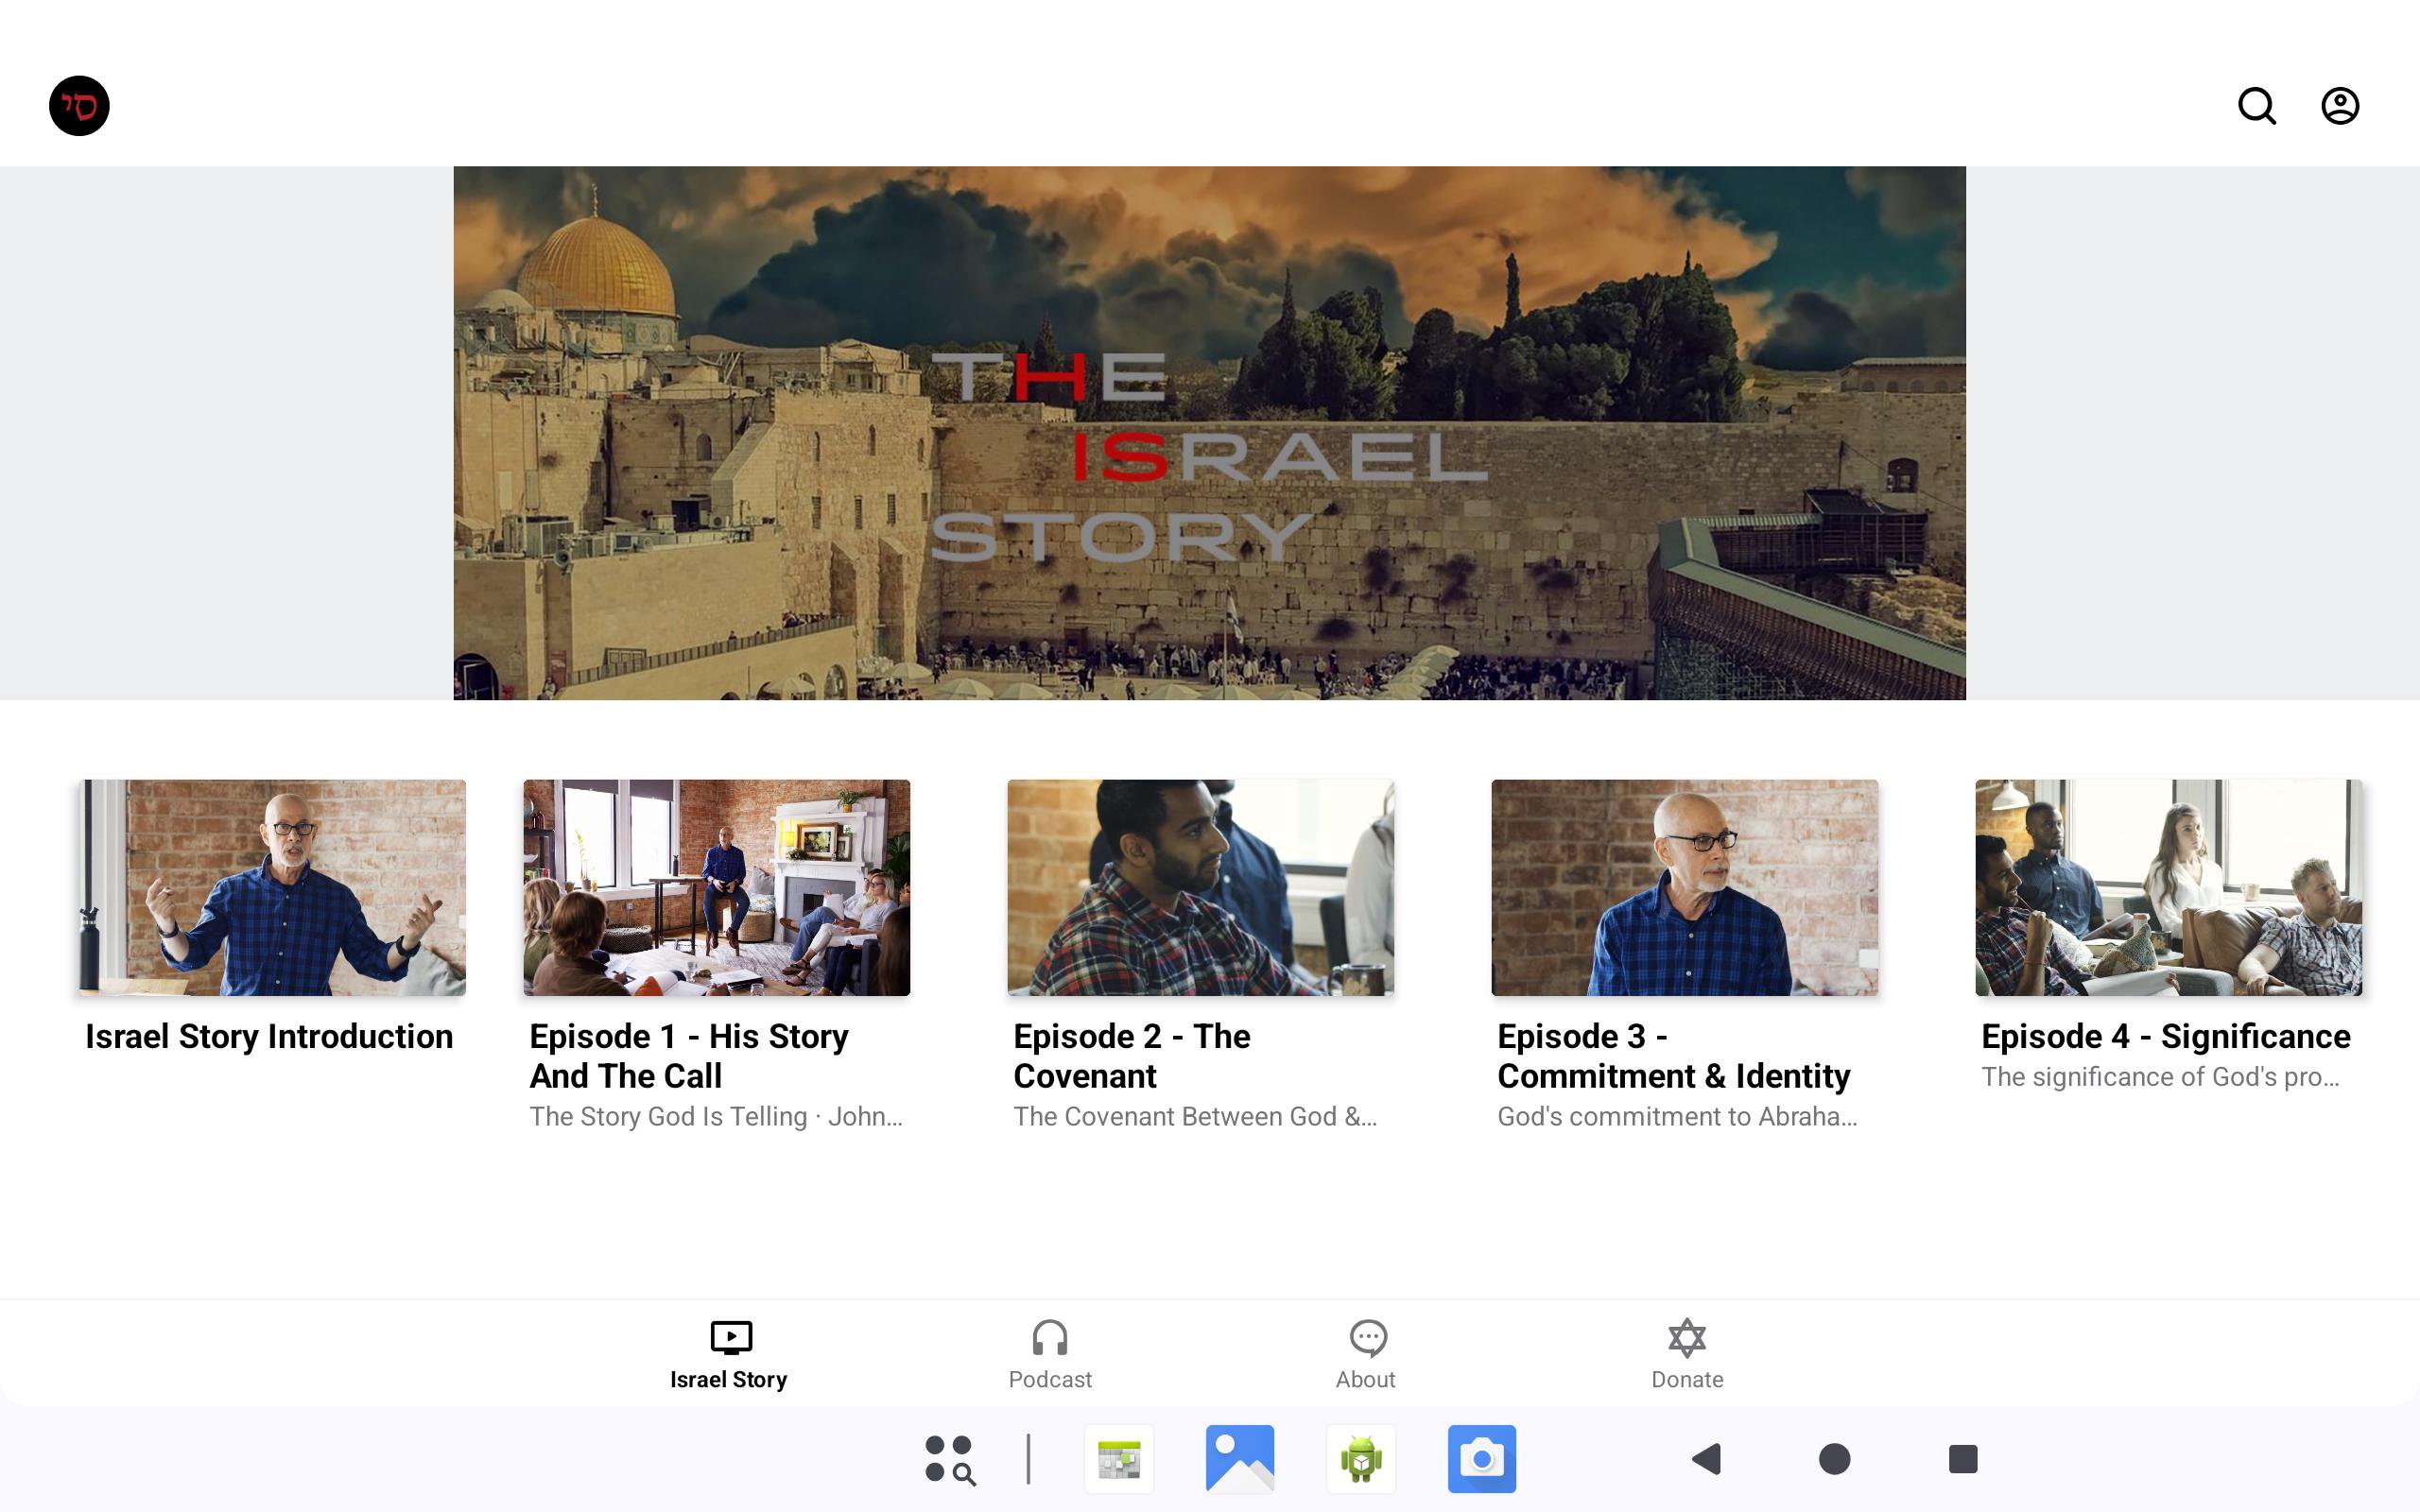Screen dimensions: 2420x1512
Task: Select the Israel Story tab
Action: tap(729, 1353)
